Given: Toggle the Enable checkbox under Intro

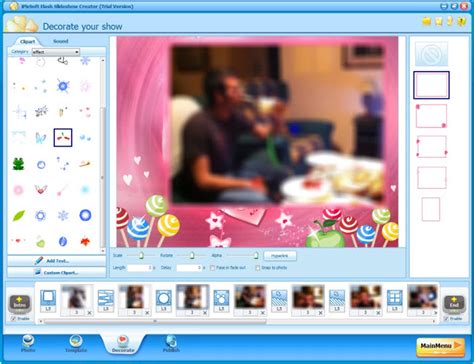Looking at the screenshot, I should tap(13, 319).
